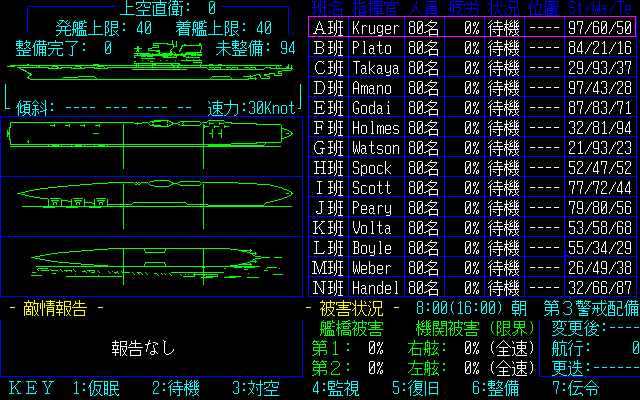Screen dimensions: 640x400
Task: Click commander name Handel
Action: point(376,288)
